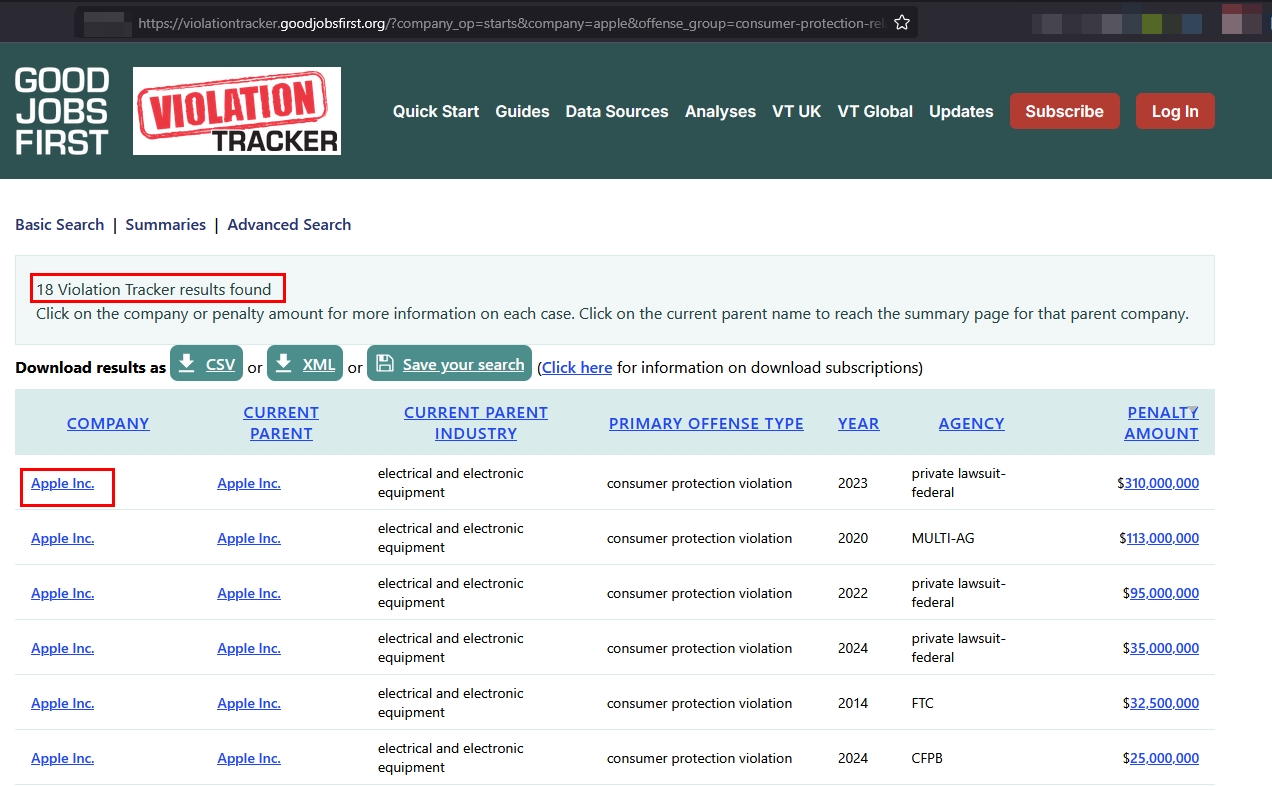Open the $95,000,000 penalty details
The height and width of the screenshot is (786, 1272).
[x=1164, y=593]
